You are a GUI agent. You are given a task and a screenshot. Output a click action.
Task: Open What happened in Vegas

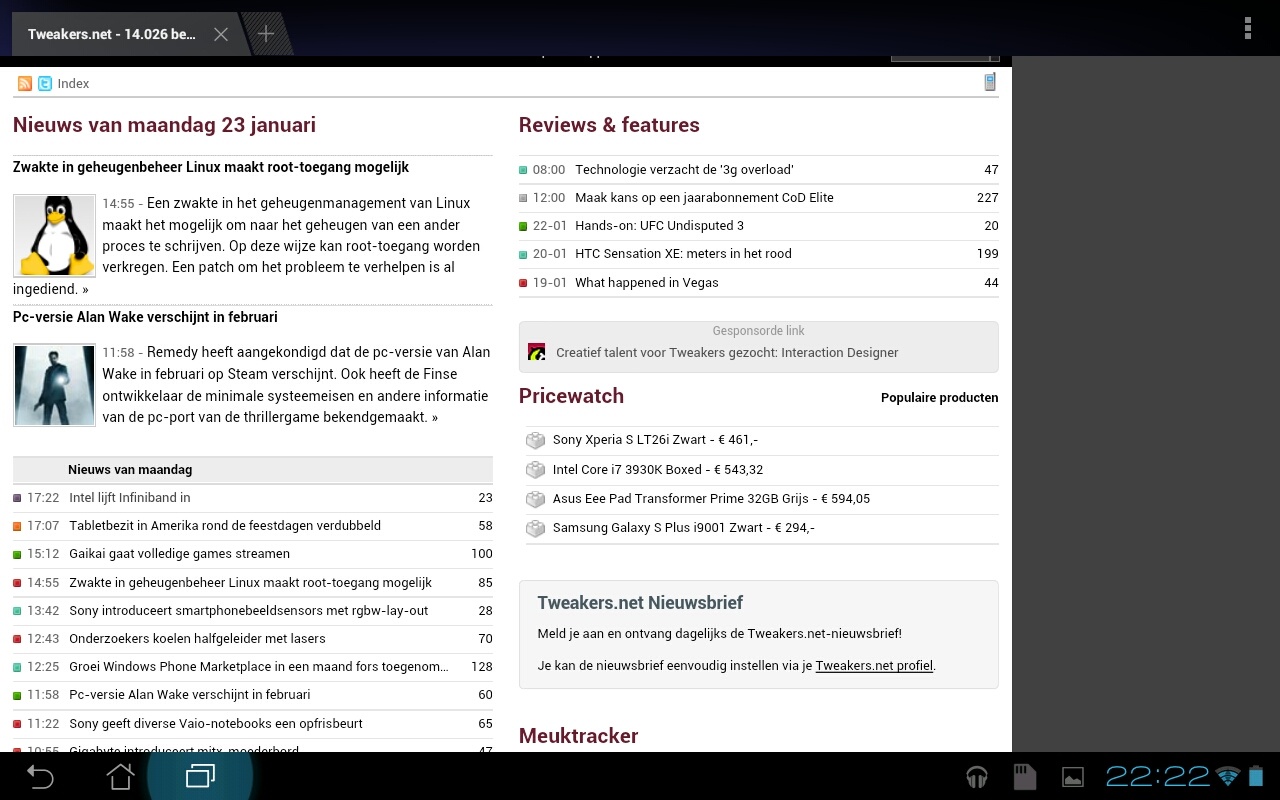tap(647, 282)
